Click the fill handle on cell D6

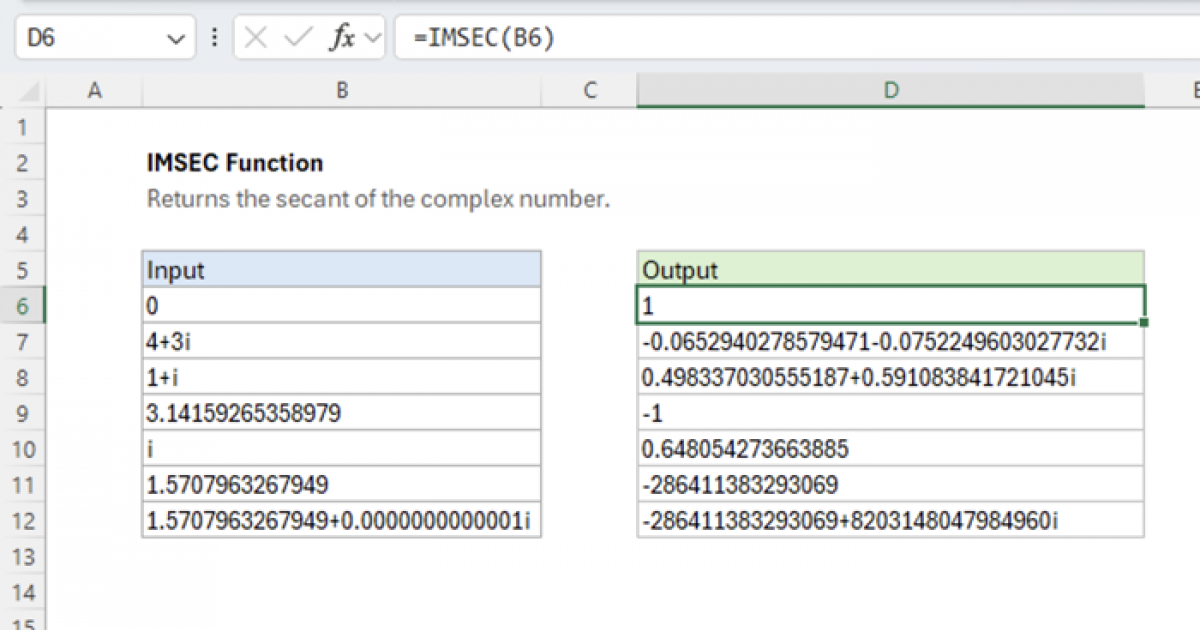(x=1142, y=322)
